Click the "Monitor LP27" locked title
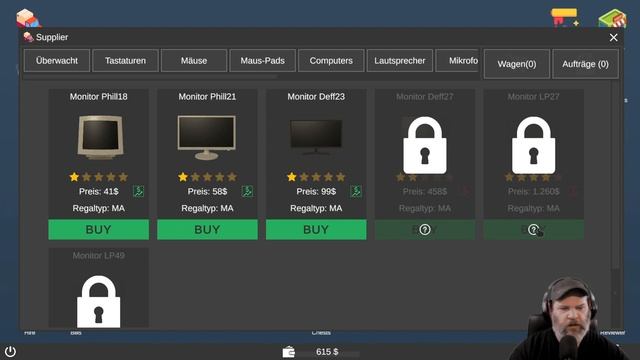The image size is (640, 360). tap(533, 97)
